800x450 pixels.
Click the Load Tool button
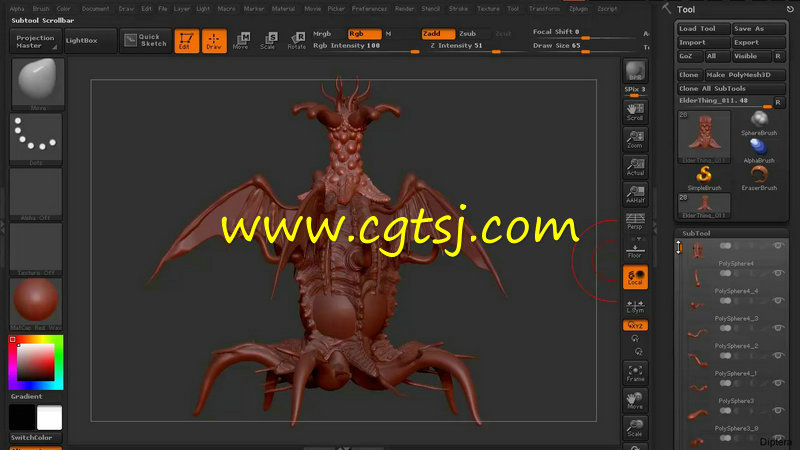(703, 29)
